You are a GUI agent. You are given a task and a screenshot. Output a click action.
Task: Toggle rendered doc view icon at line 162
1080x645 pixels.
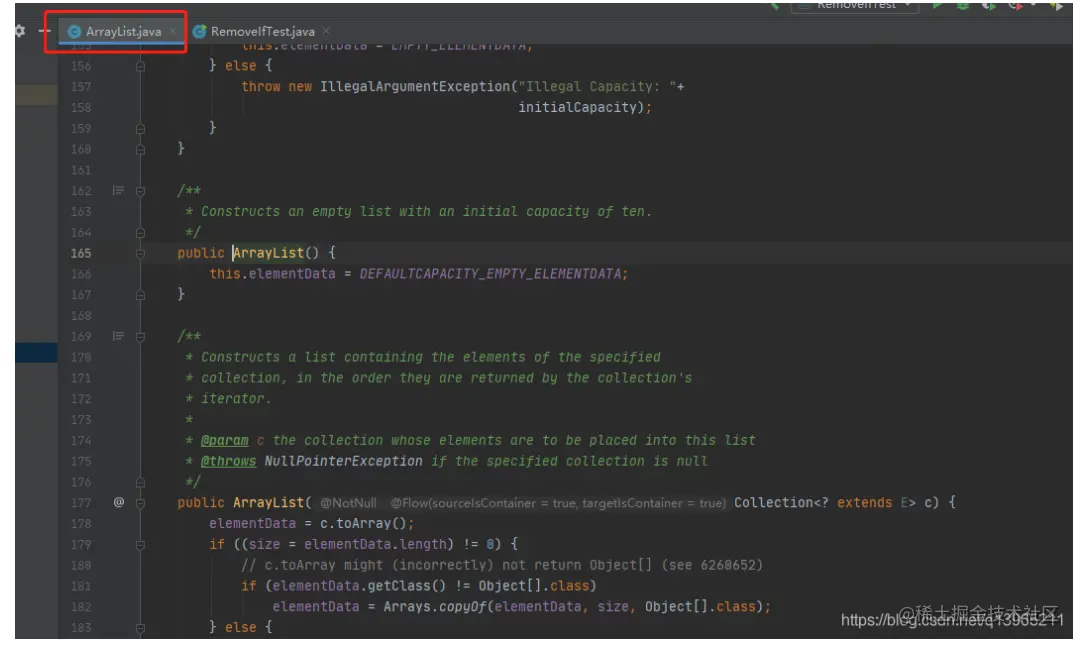tap(118, 190)
